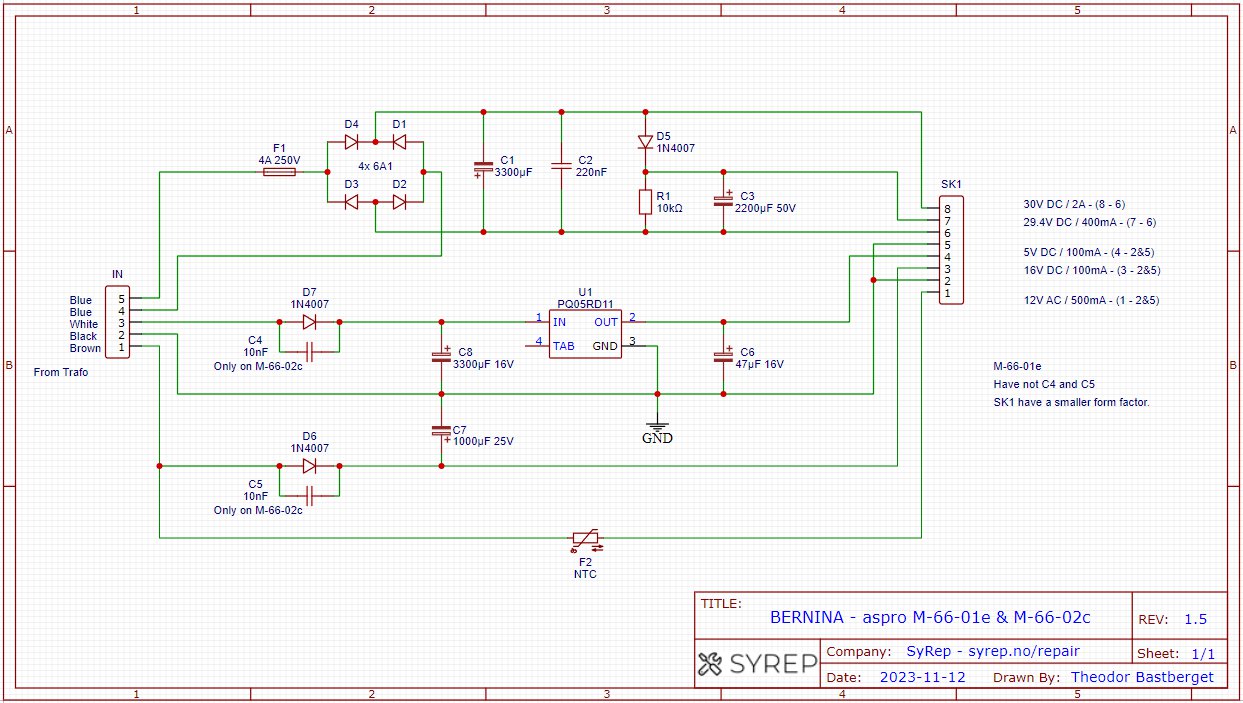Screen dimensions: 1243x703
Task: Click the C6 47µF 16V capacitor
Action: [x=722, y=357]
